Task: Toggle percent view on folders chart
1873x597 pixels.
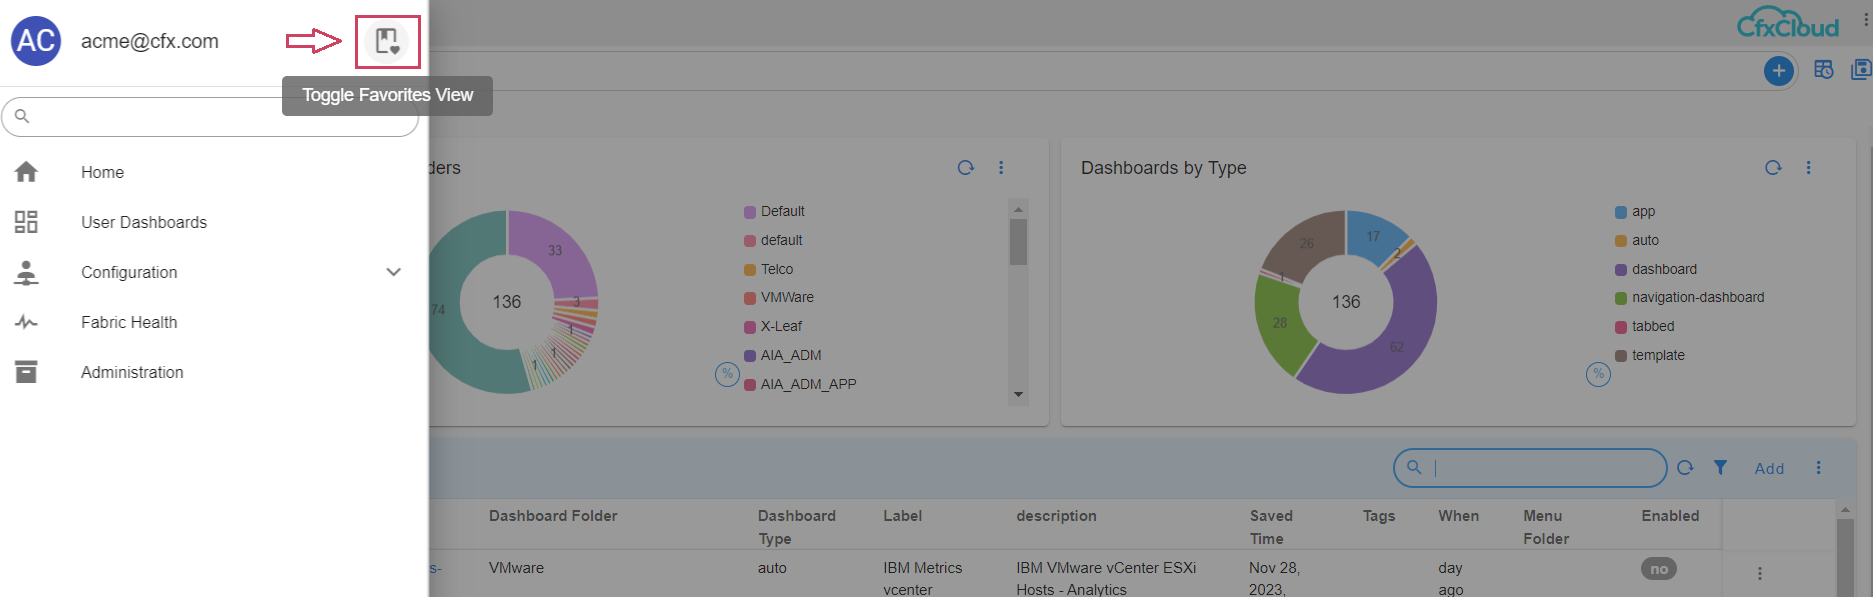Action: tap(727, 374)
